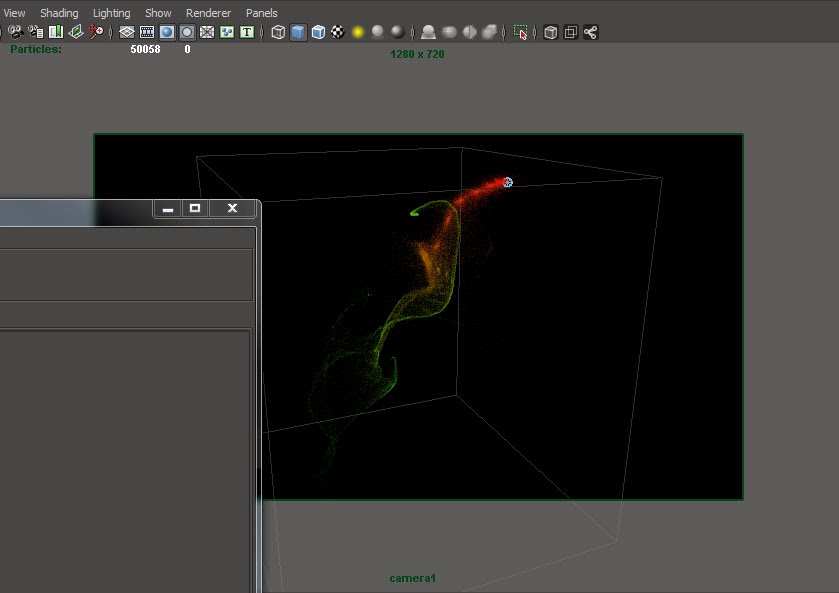
Task: Toggle the Resolution Gate button
Action: [167, 32]
